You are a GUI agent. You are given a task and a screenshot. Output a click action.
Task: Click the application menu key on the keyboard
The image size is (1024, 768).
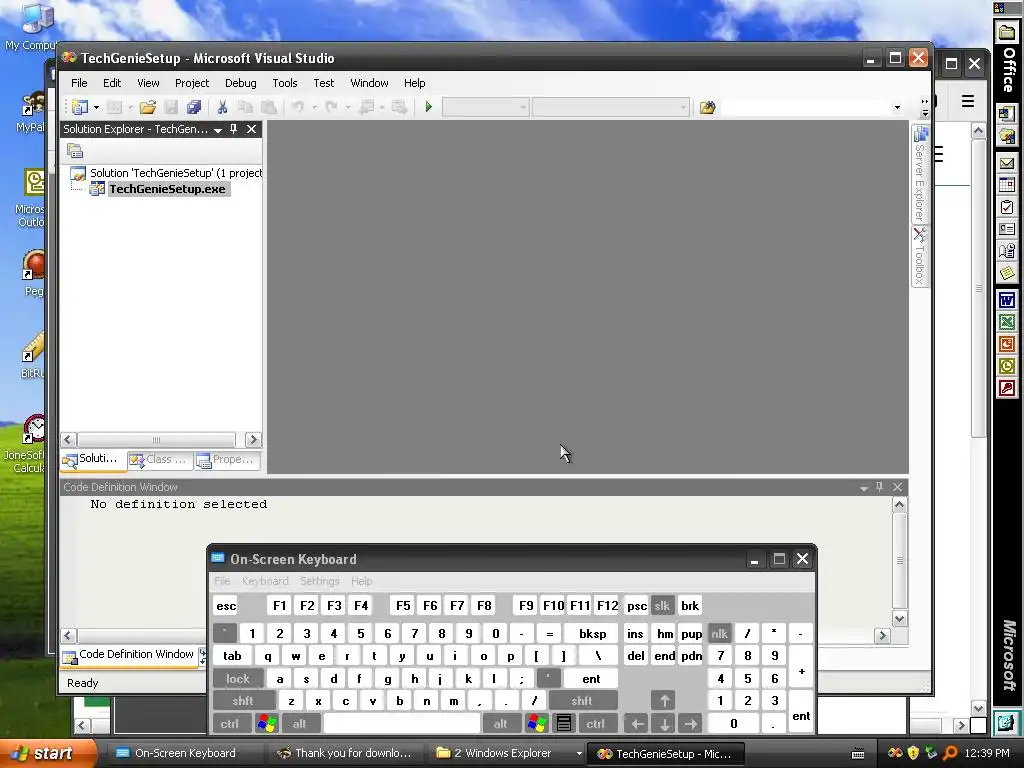pyautogui.click(x=564, y=724)
